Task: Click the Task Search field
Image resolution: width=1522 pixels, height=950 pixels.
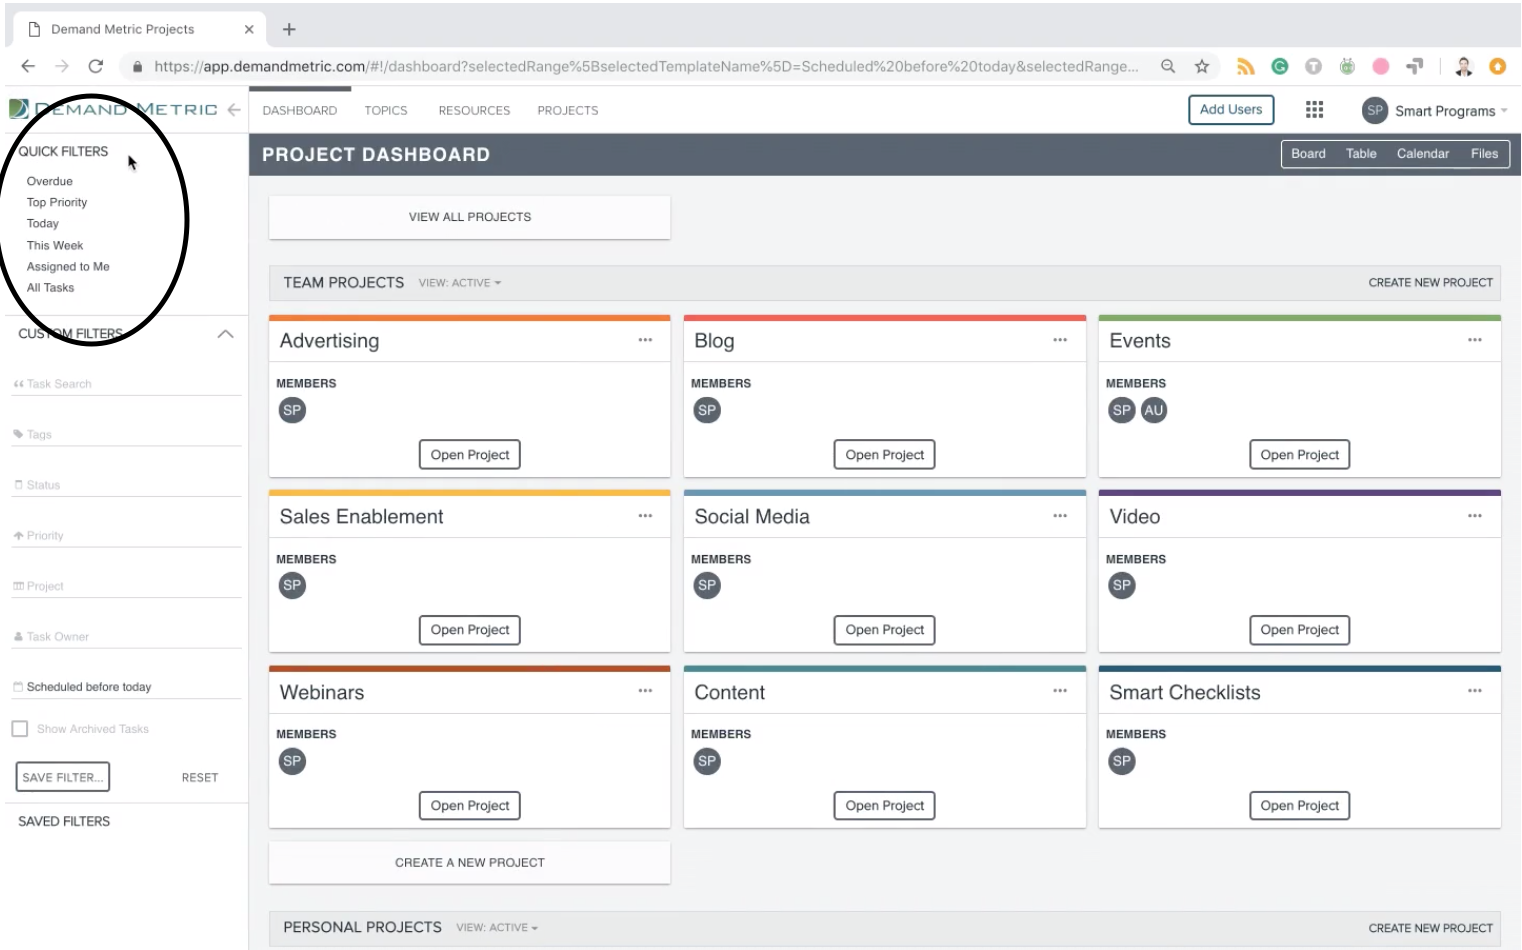Action: pos(126,384)
